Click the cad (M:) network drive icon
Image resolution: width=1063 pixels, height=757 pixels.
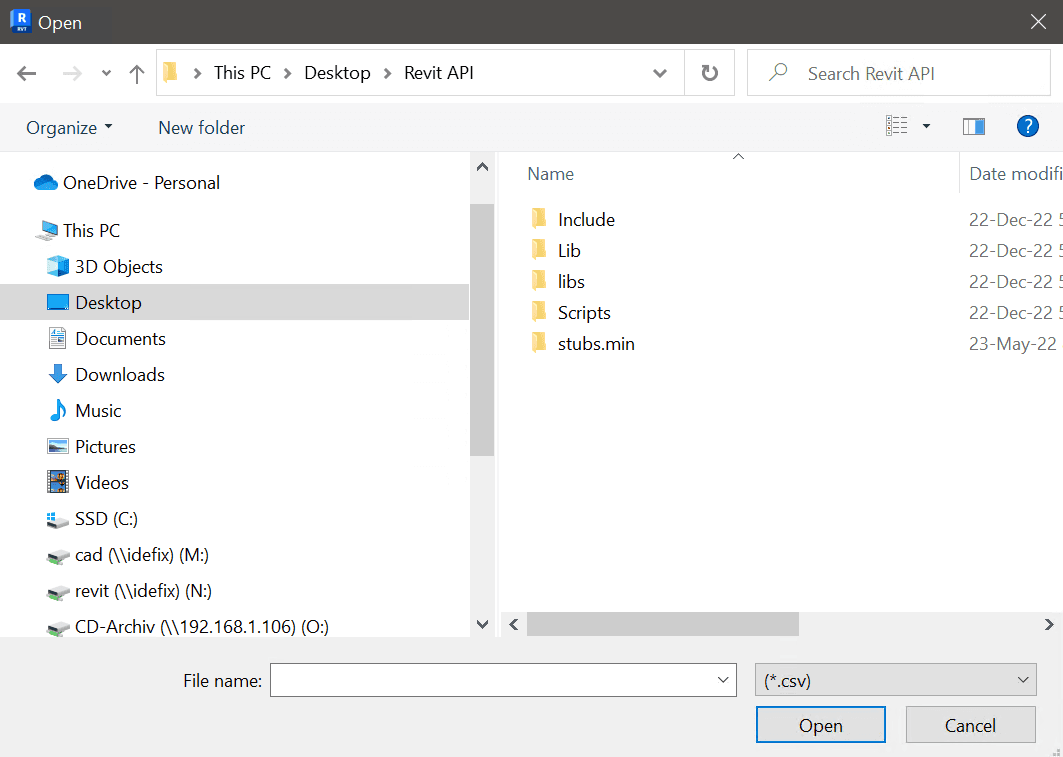(x=58, y=556)
